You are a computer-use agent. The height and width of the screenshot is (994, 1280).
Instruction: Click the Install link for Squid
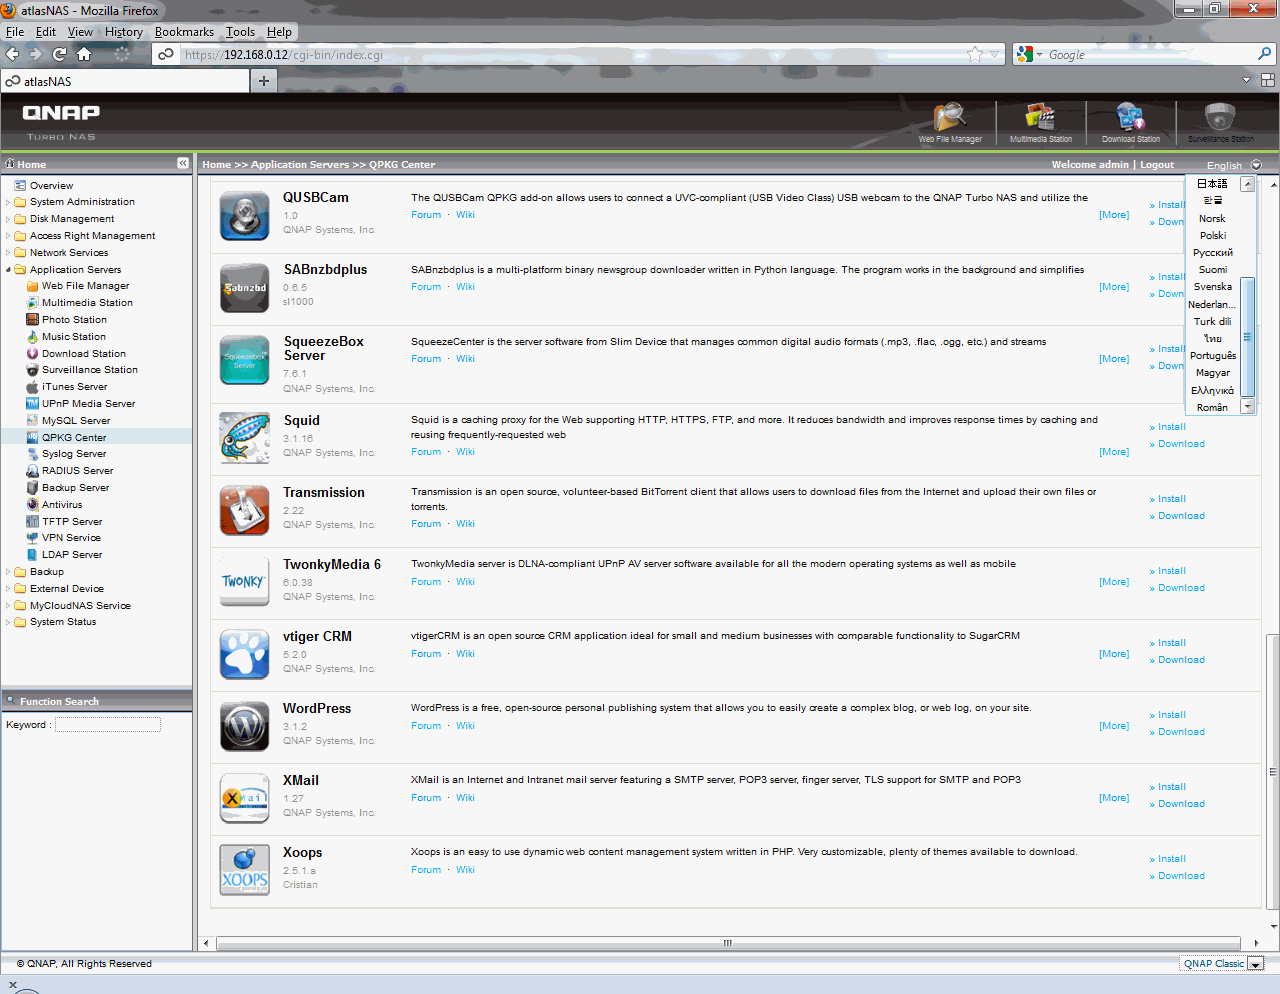pyautogui.click(x=1172, y=427)
